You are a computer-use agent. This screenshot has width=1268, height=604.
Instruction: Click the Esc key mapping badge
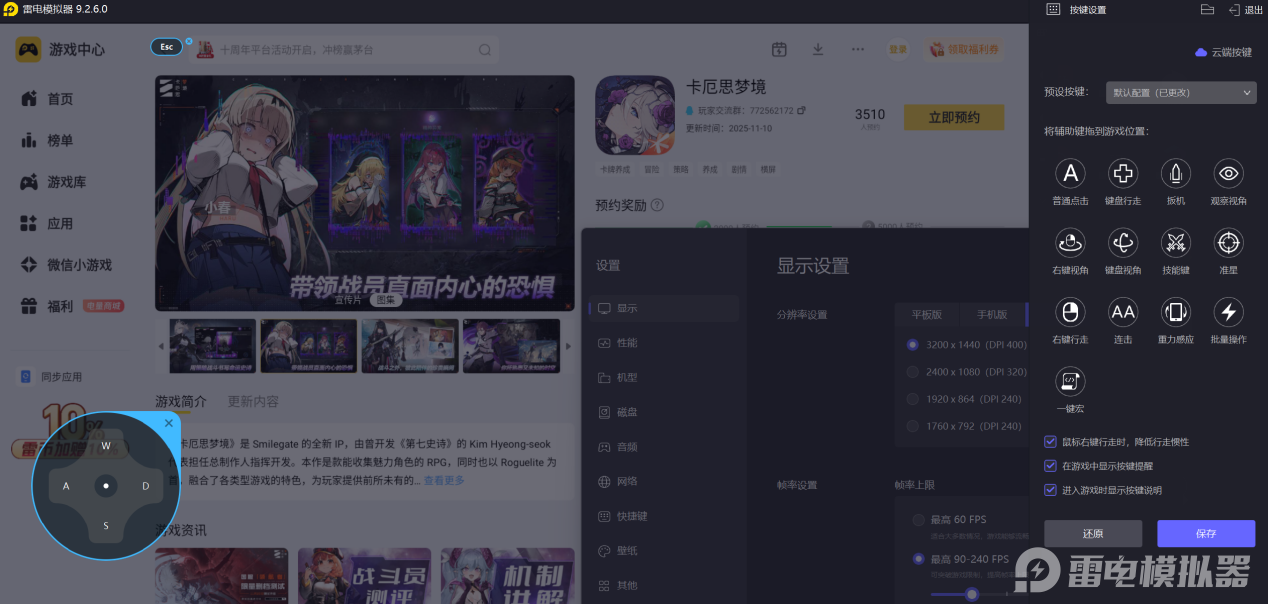[167, 47]
